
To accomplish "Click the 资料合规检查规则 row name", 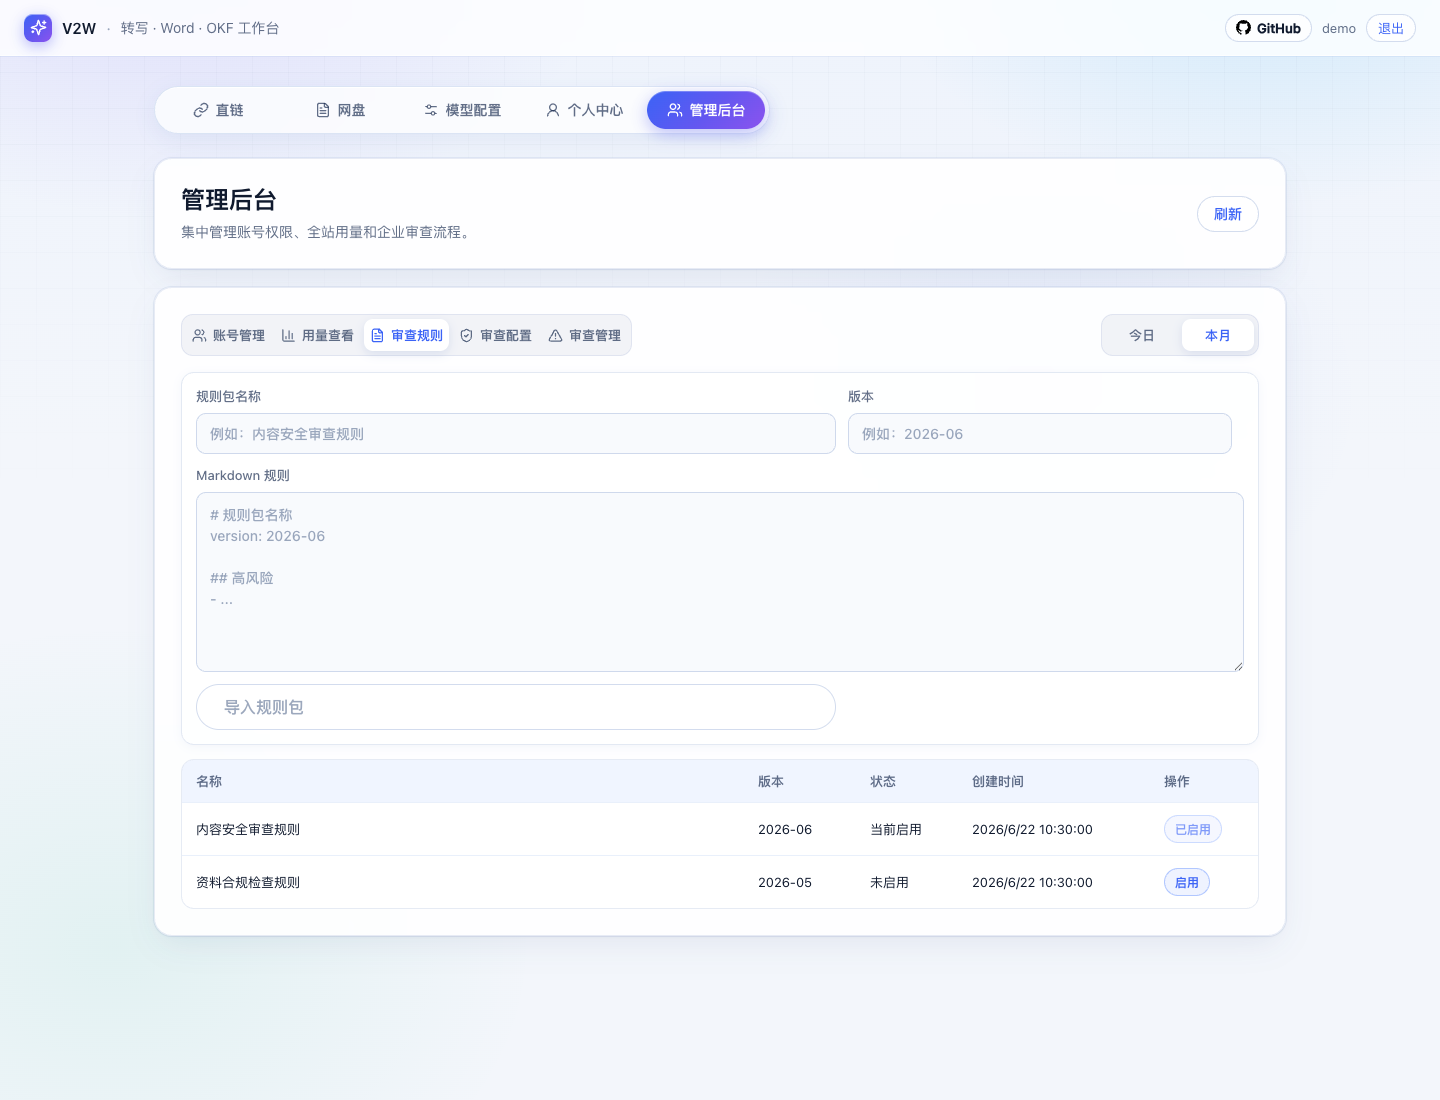I will (248, 882).
